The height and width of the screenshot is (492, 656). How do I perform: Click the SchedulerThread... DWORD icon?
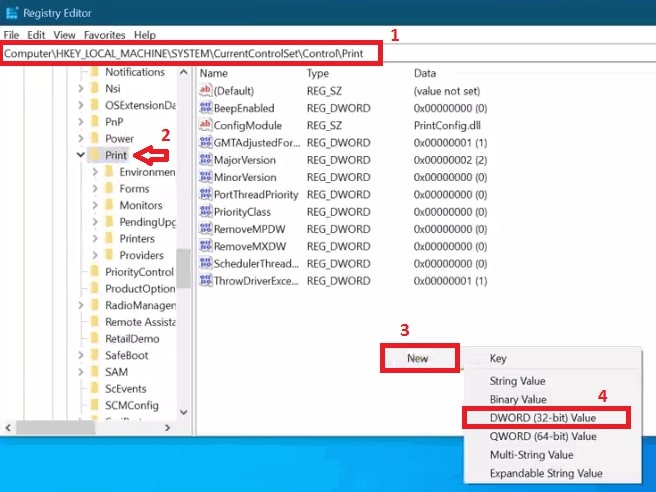tap(205, 264)
